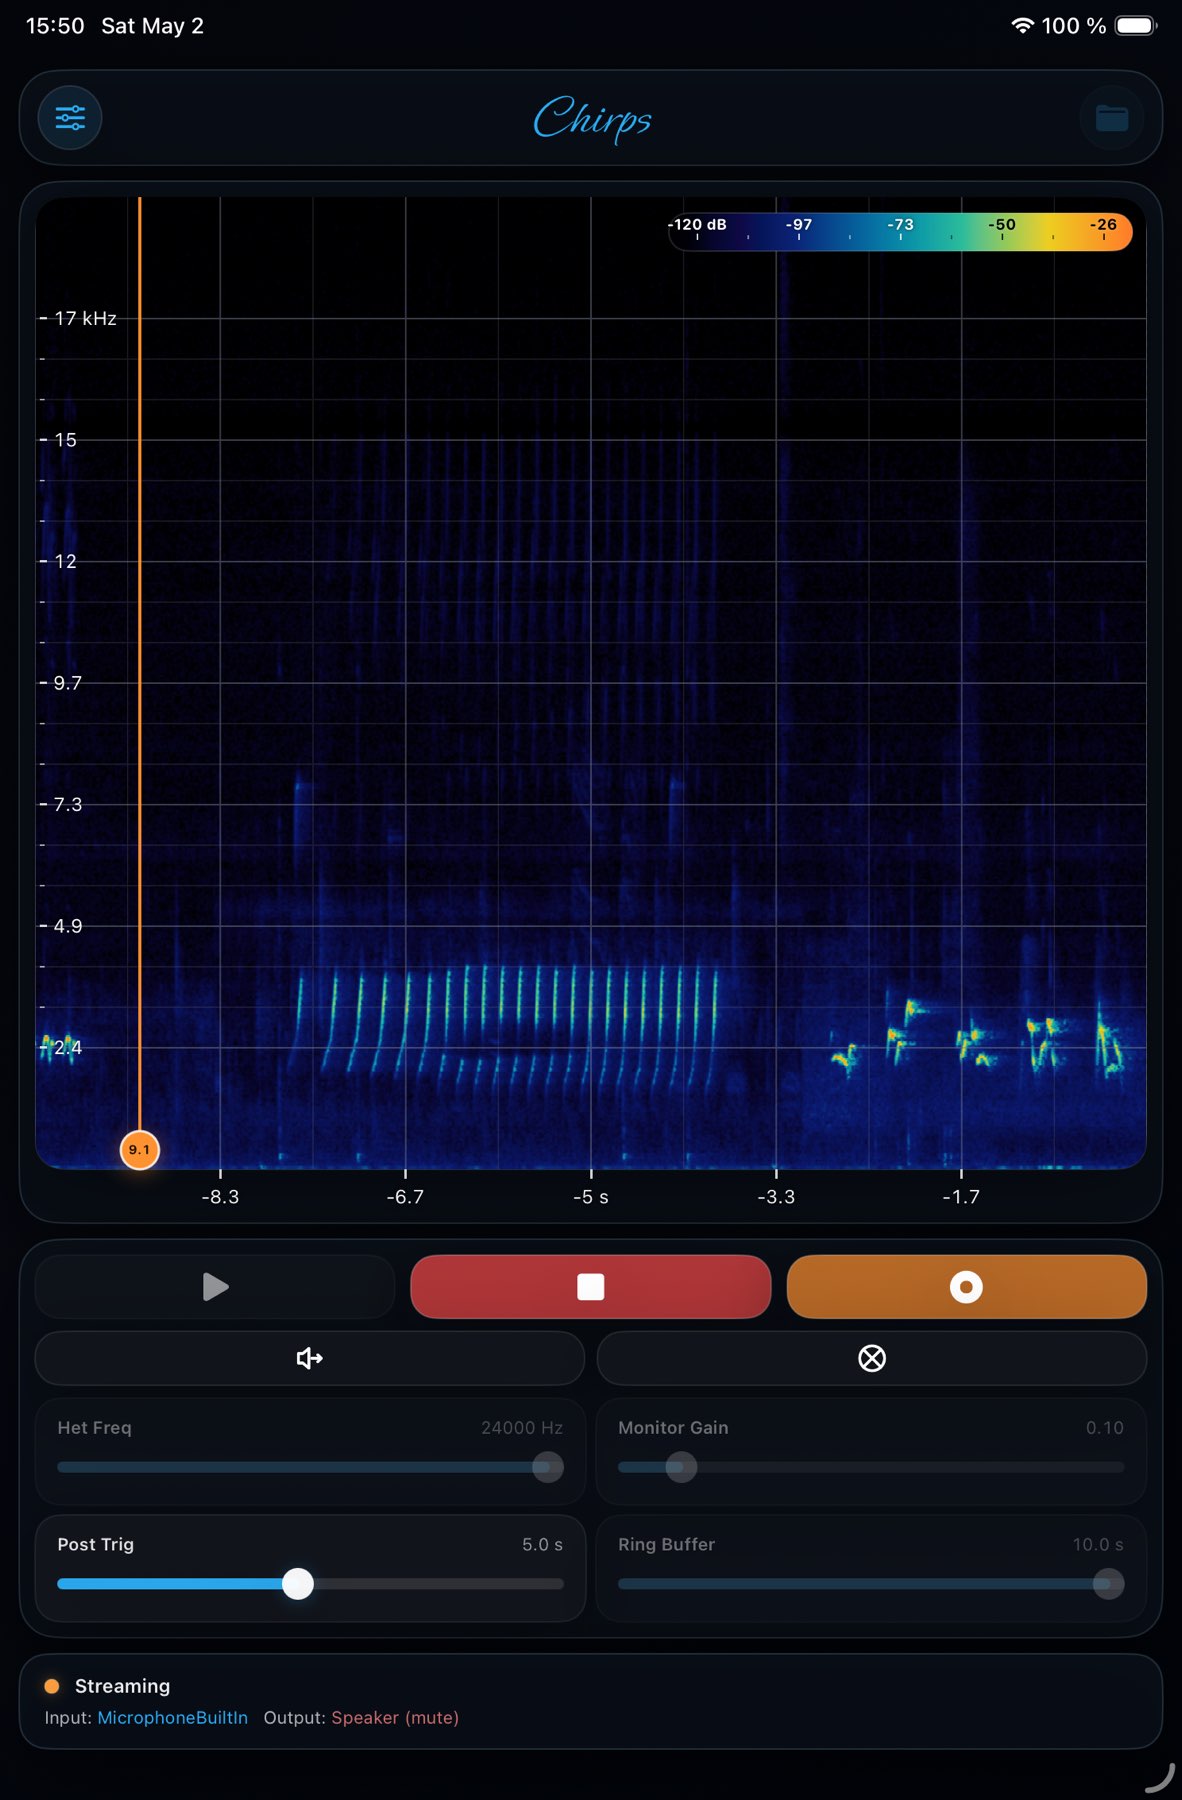This screenshot has width=1182, height=1800.
Task: Click the Chirps app title
Action: 592,119
